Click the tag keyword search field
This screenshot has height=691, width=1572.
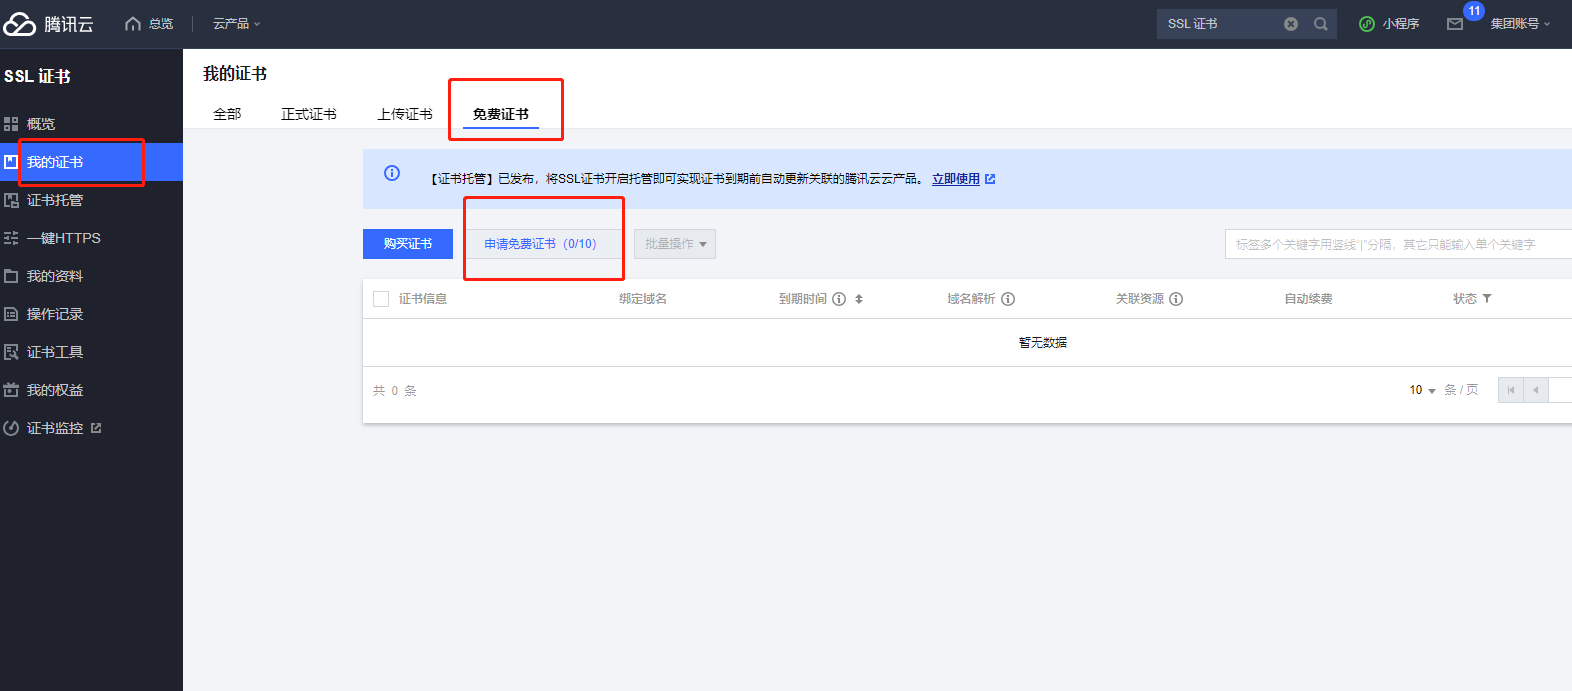(x=1395, y=244)
